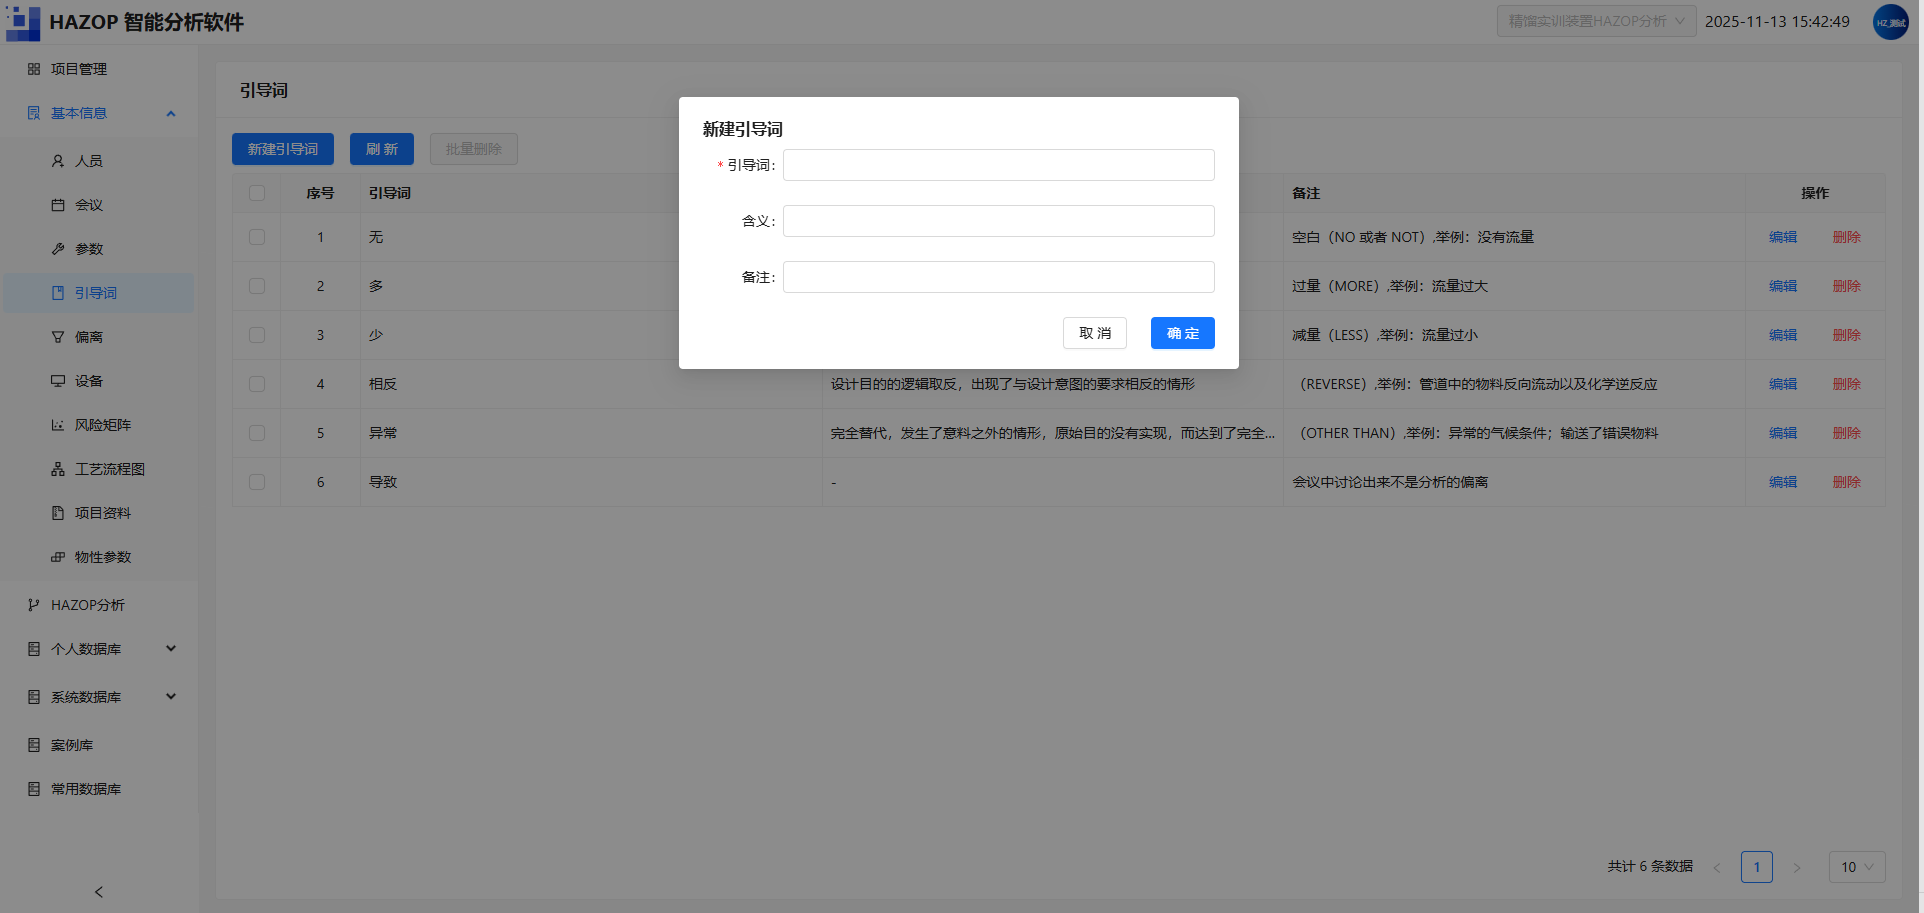1924x913 pixels.
Task: Click the 工艺流程图 hierarchy icon
Action: [x=58, y=469]
